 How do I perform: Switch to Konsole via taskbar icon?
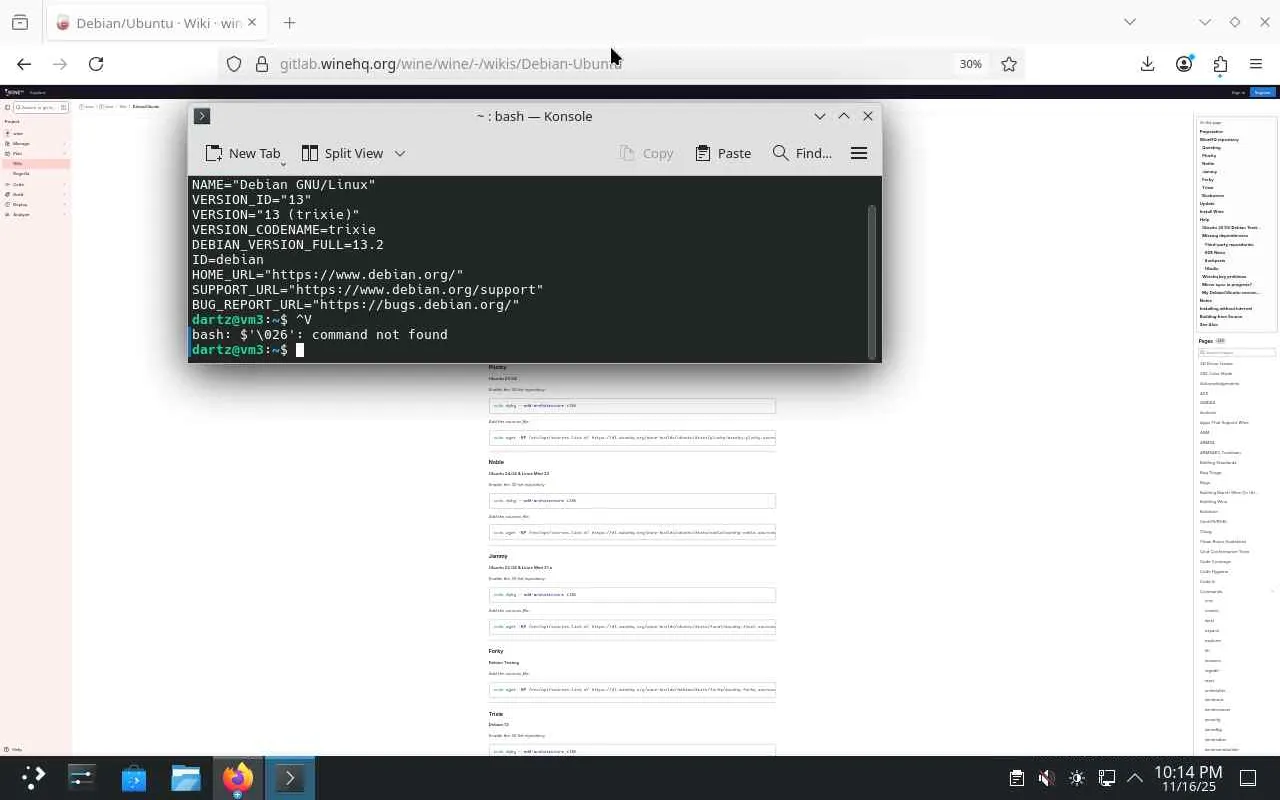coord(290,778)
